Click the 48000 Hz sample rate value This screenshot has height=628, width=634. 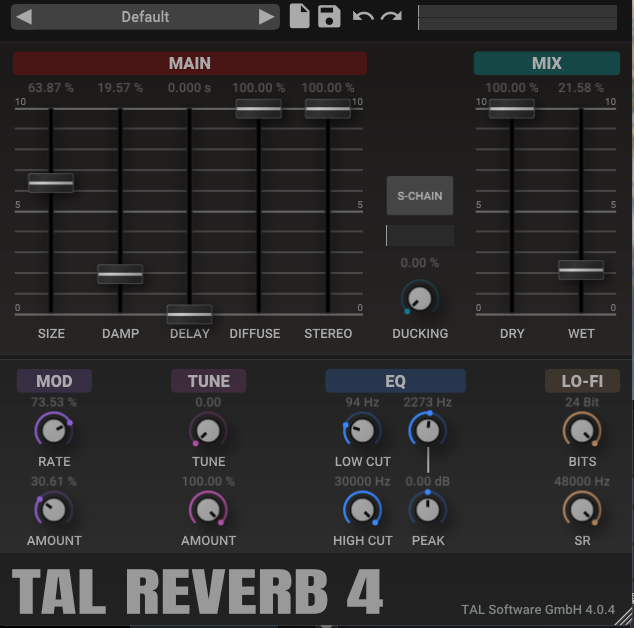coord(582,481)
